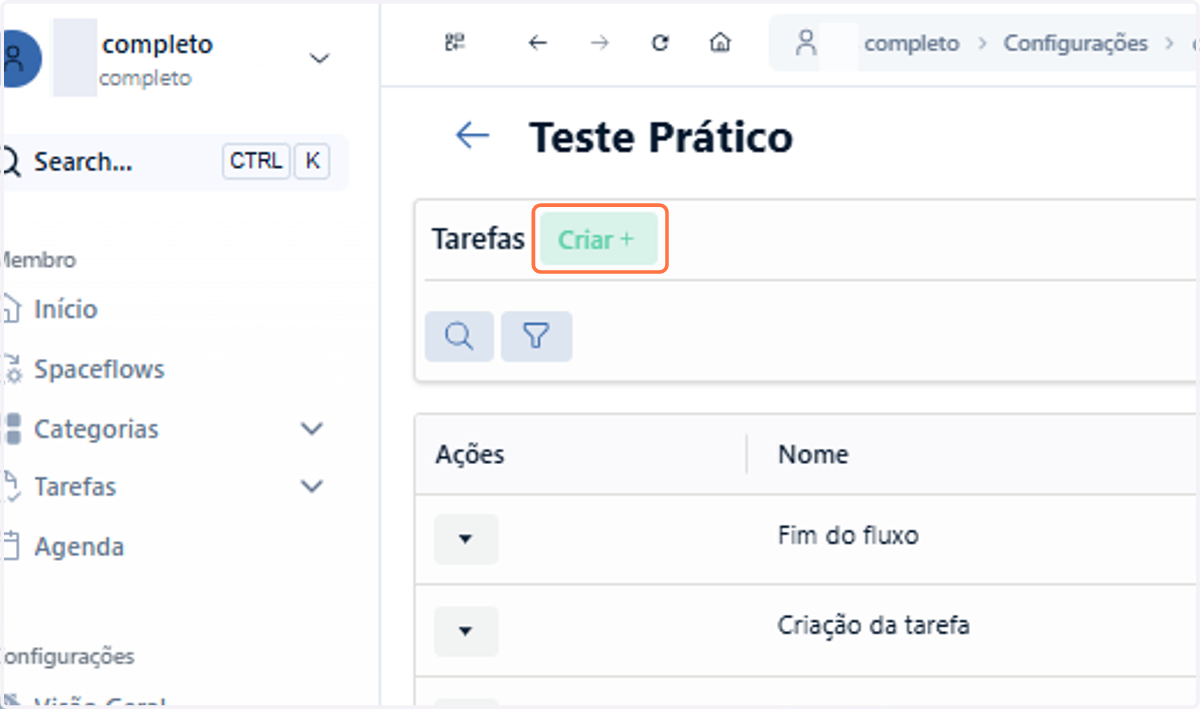This screenshot has width=1200, height=709.
Task: Click the user icon in the breadcrumb
Action: click(x=805, y=43)
